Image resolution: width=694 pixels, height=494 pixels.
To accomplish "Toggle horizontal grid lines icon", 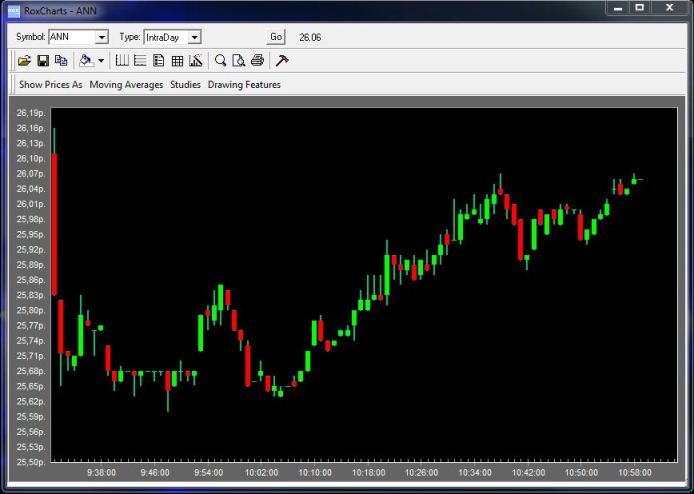I will (140, 61).
